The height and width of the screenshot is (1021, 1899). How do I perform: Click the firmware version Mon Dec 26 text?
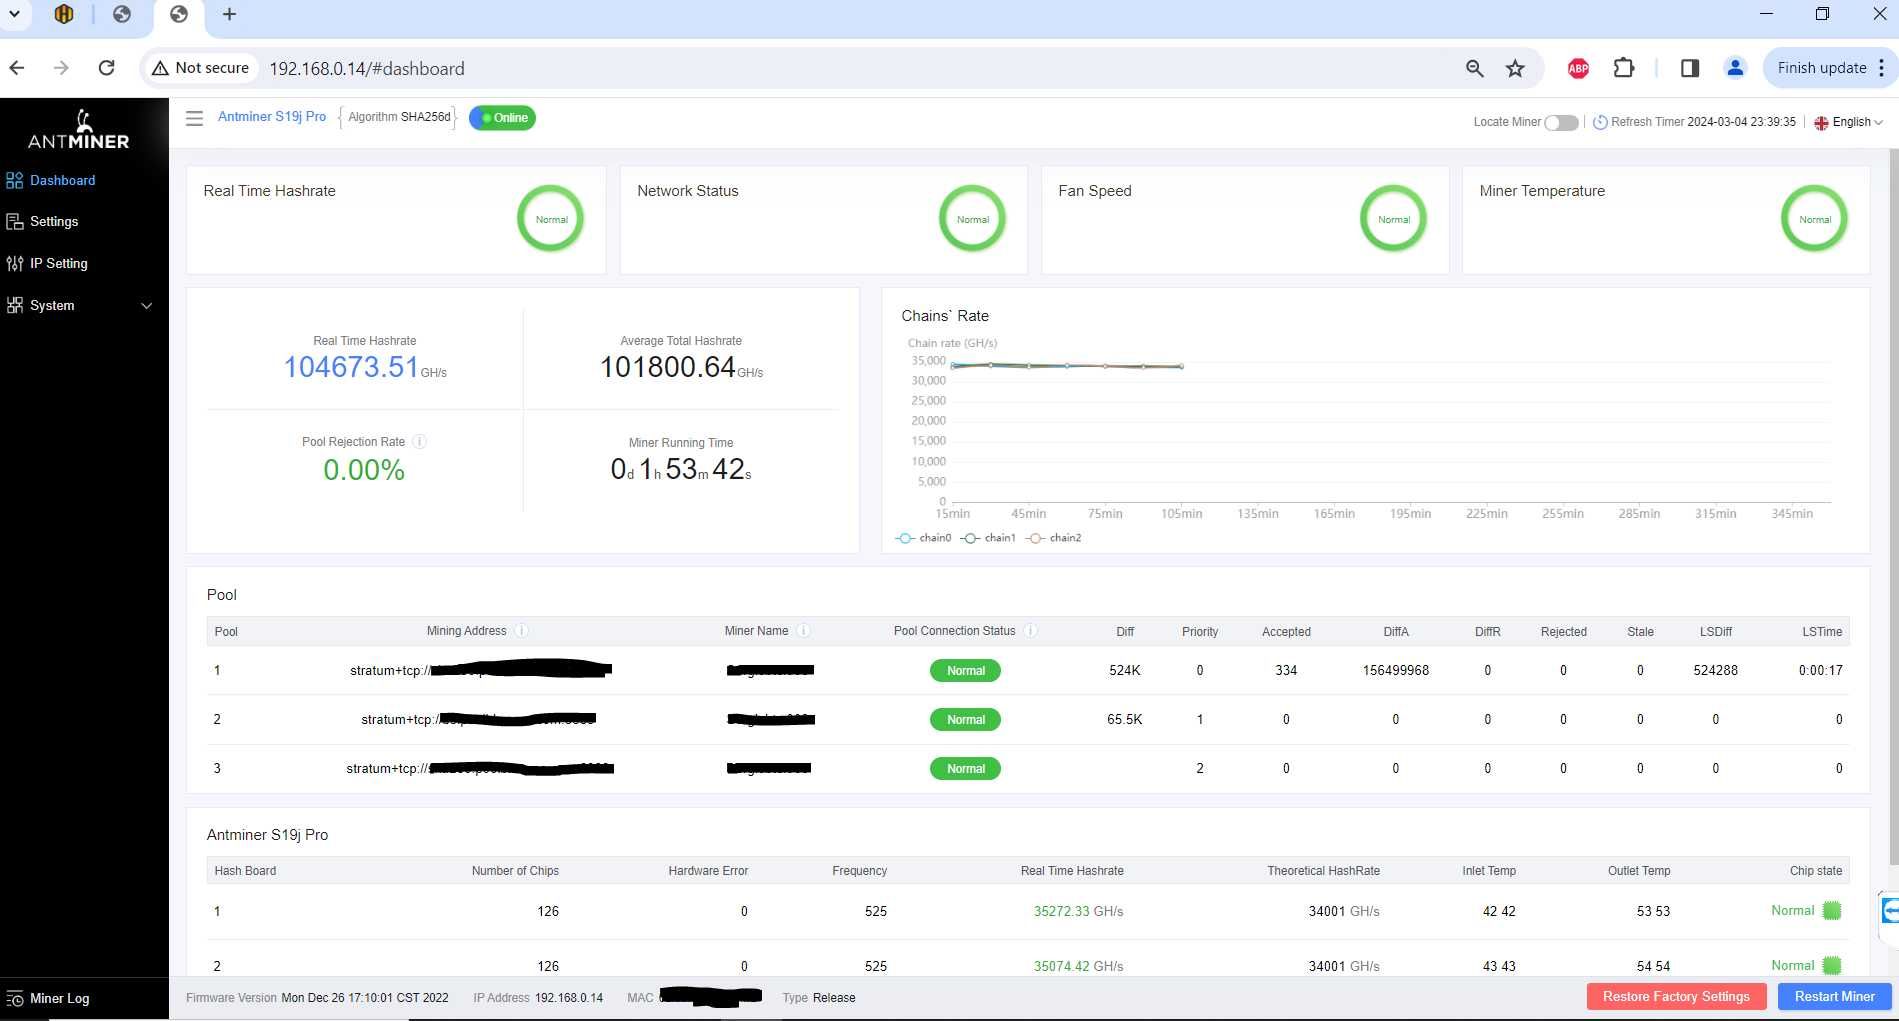365,998
